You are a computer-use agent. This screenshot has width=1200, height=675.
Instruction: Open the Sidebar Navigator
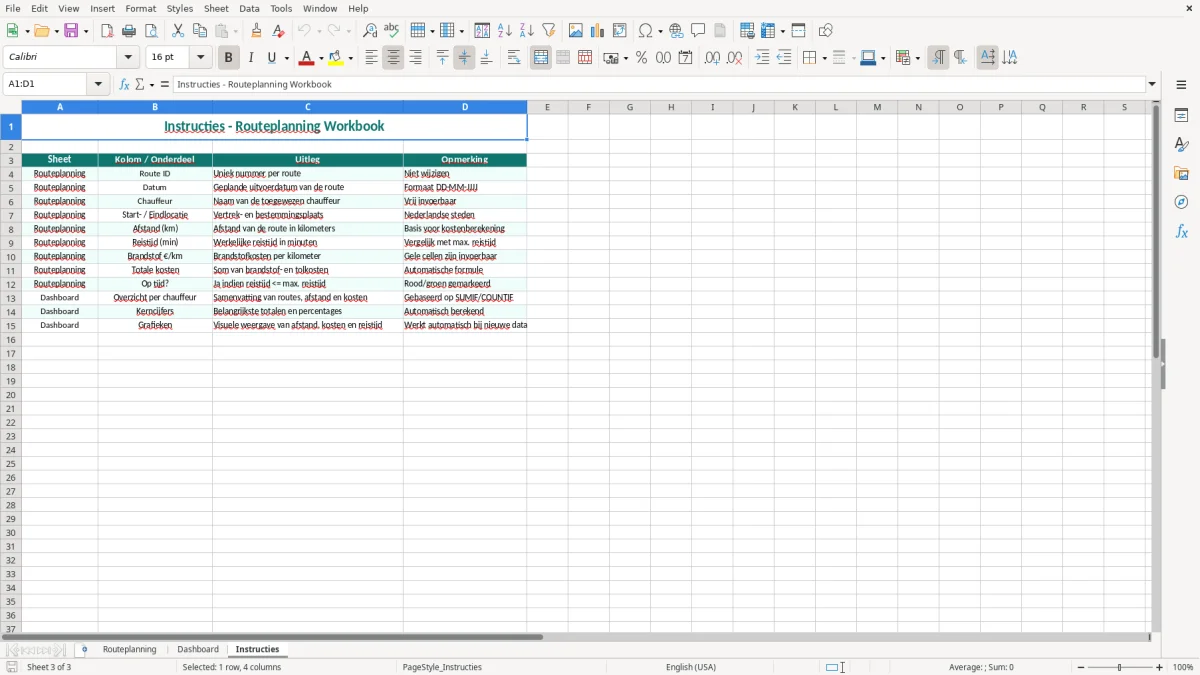coord(1181,202)
